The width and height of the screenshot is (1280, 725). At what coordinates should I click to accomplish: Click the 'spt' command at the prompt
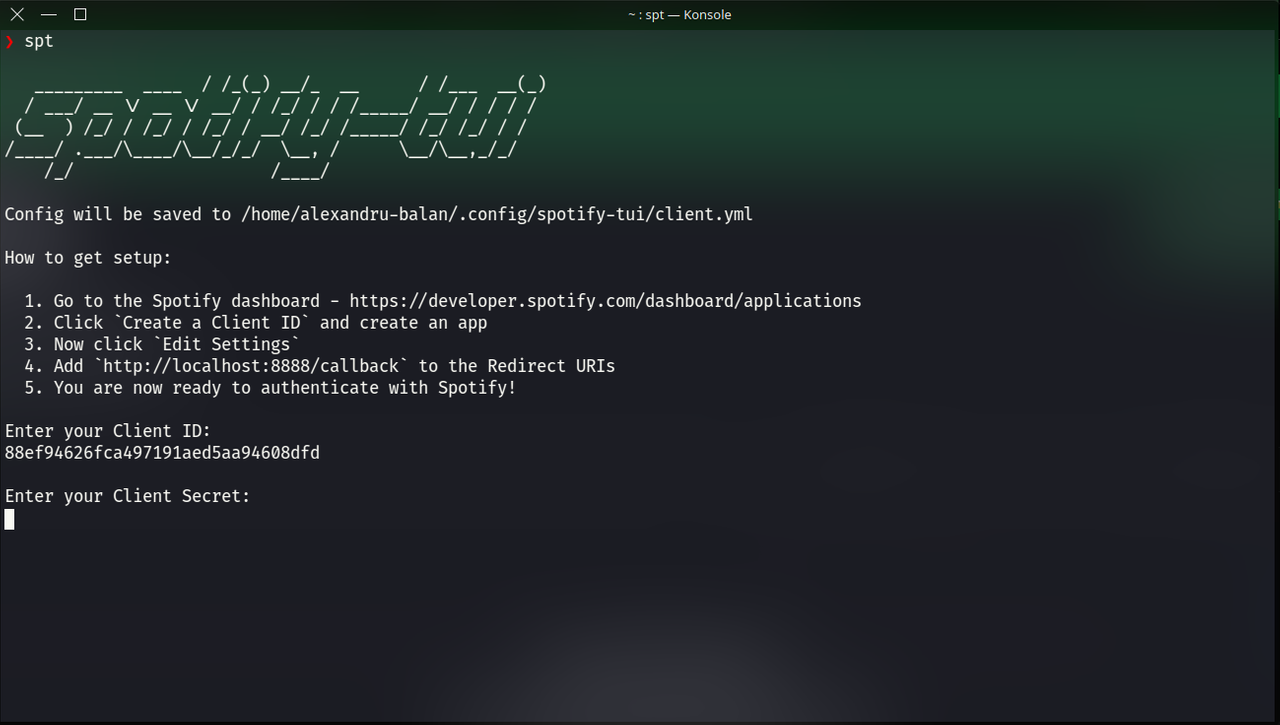click(x=39, y=42)
